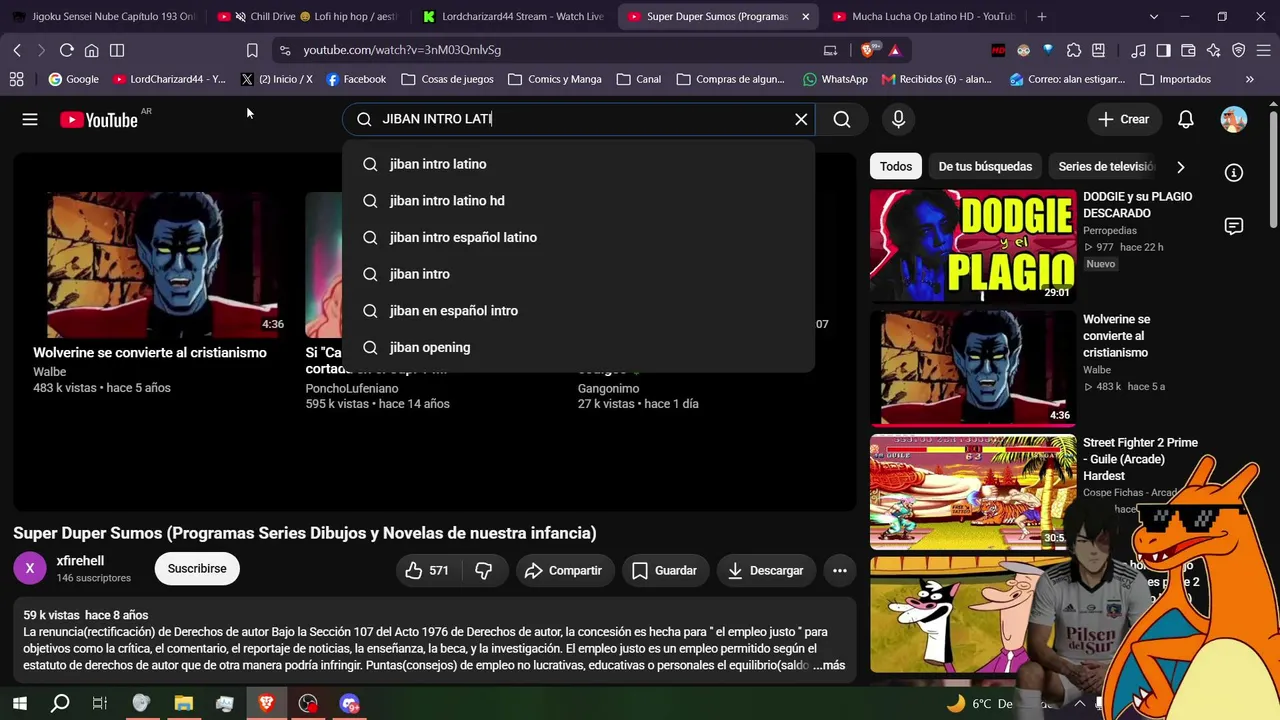Image resolution: width=1280 pixels, height=720 pixels.
Task: Open a new browser tab
Action: coord(1042,16)
